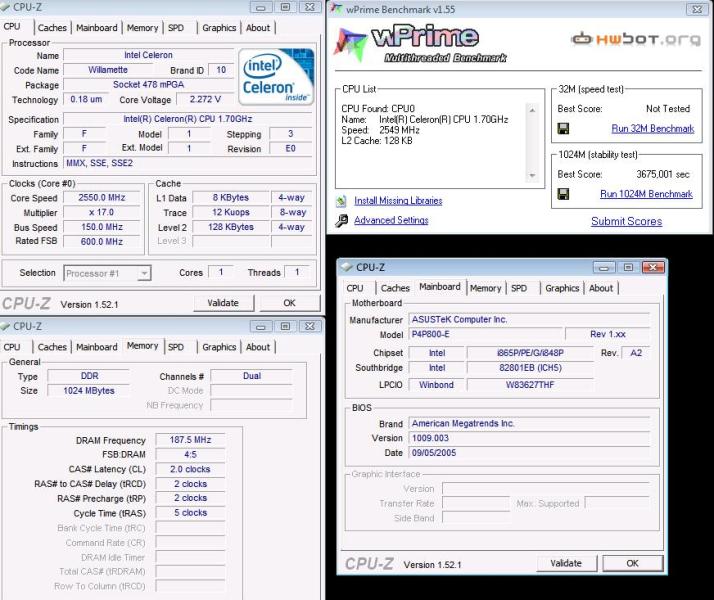The width and height of the screenshot is (714, 600).
Task: Click the Multiplier x 17.0 field
Action: click(102, 213)
